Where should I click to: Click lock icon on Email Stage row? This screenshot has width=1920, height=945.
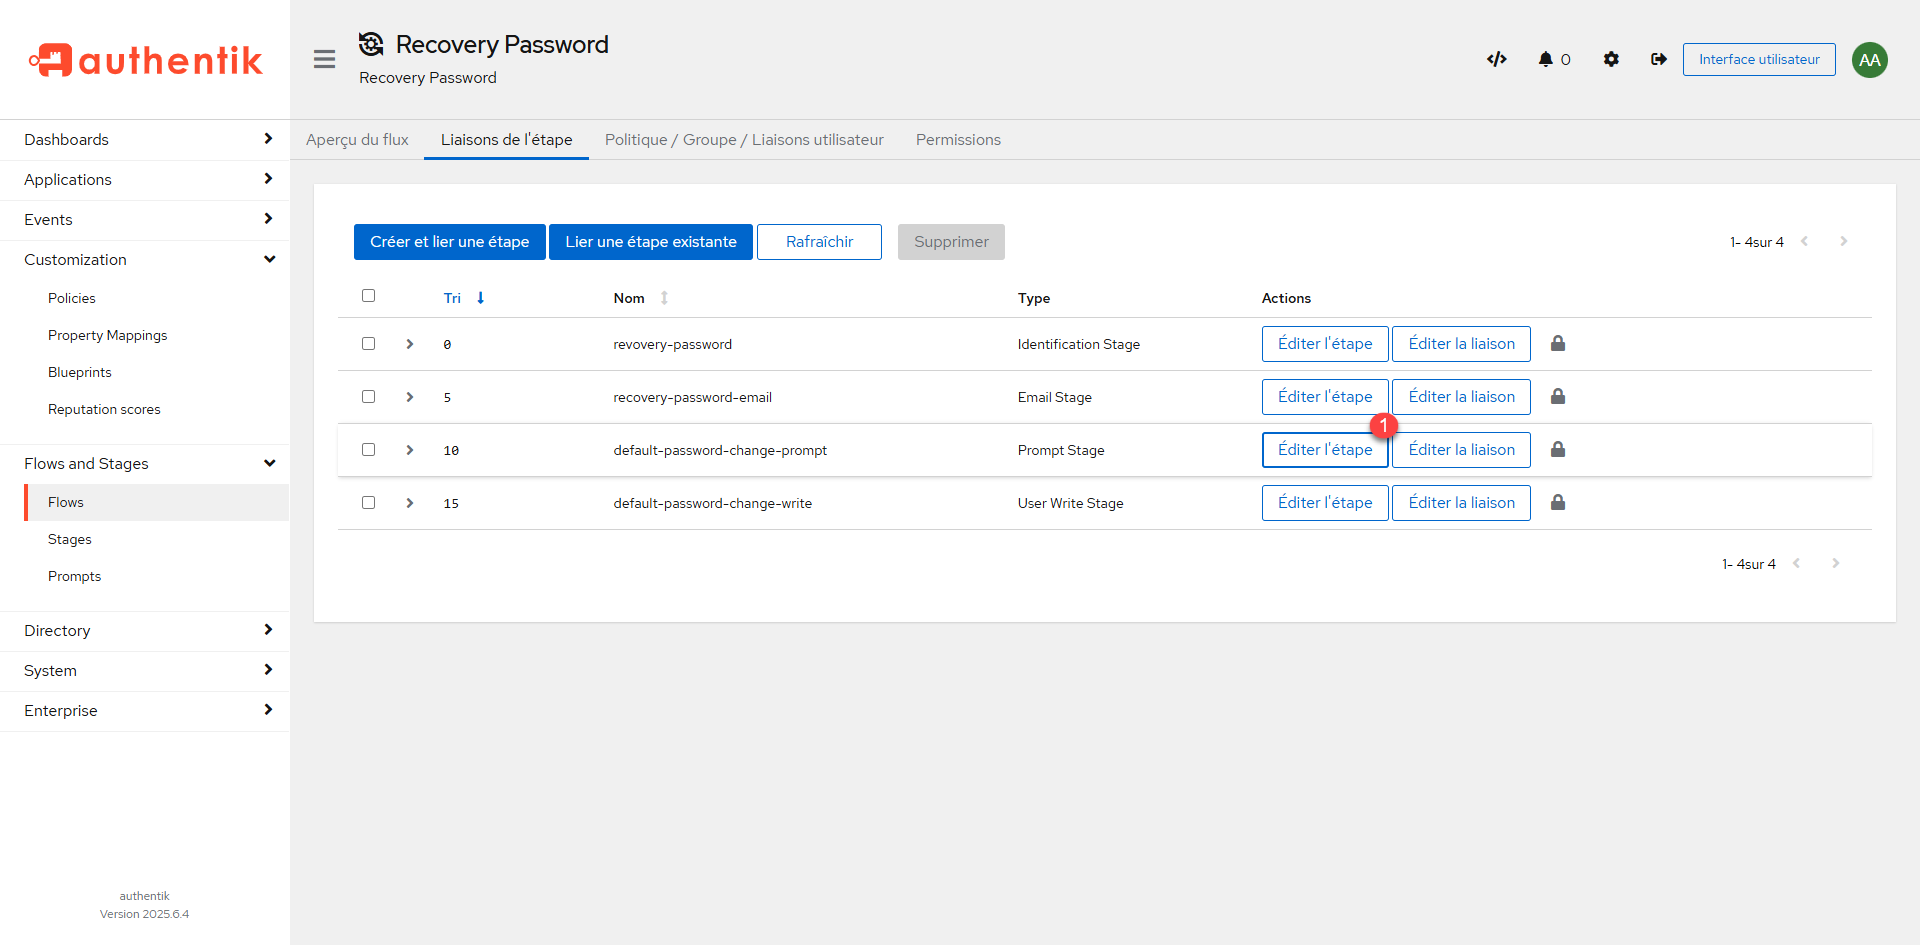tap(1558, 397)
